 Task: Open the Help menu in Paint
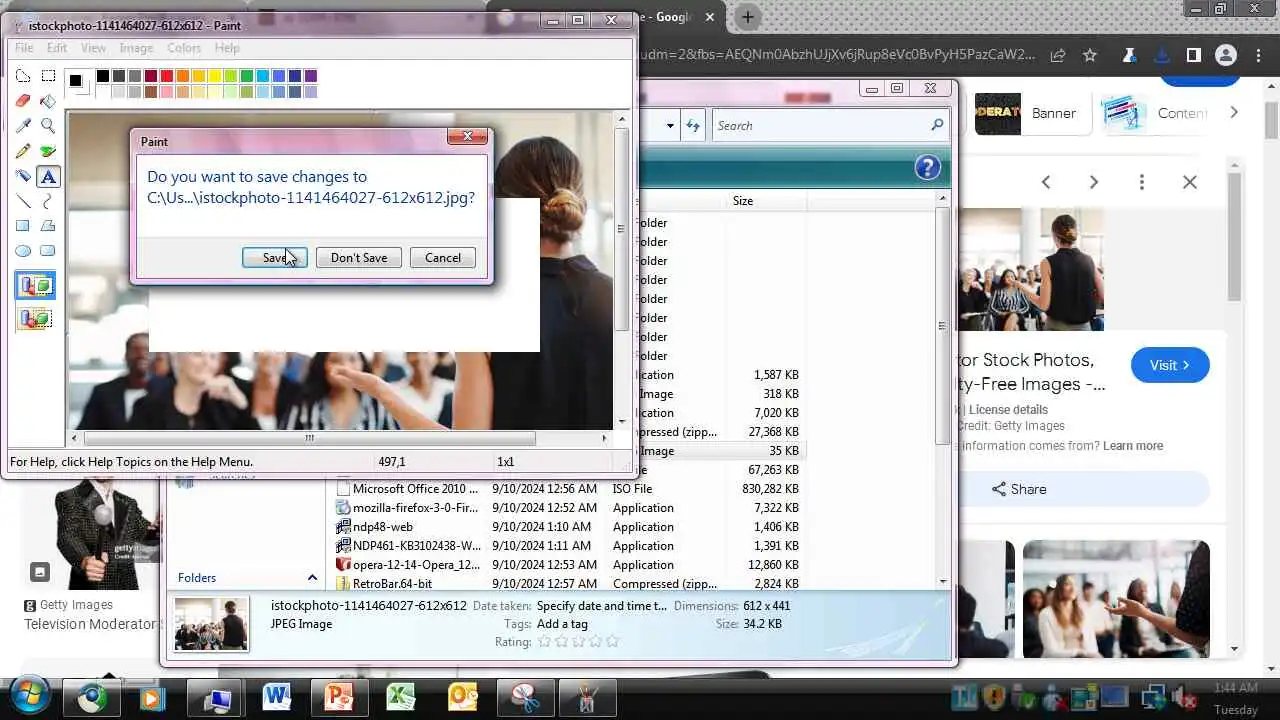click(227, 48)
